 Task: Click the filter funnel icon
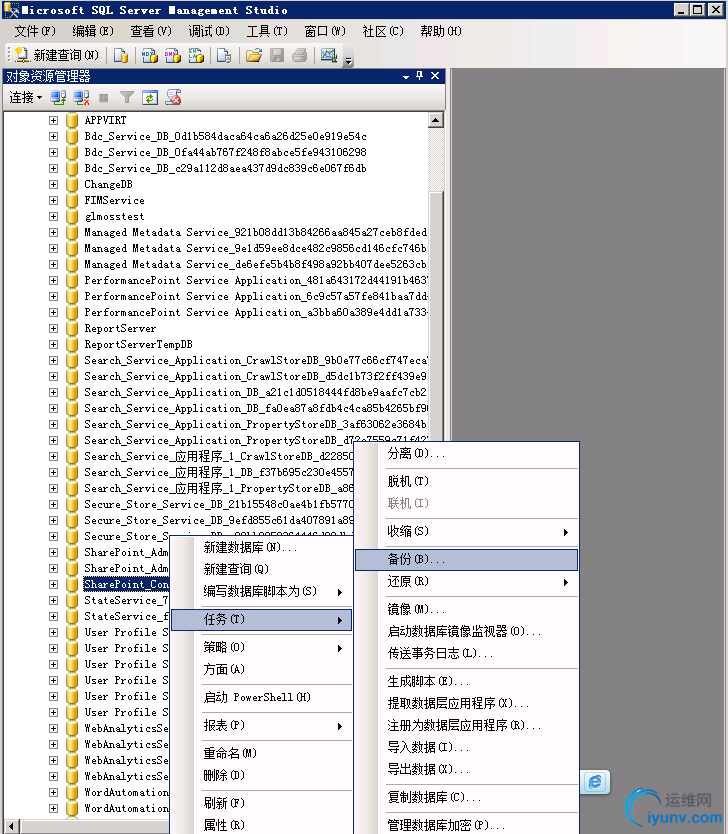tap(127, 98)
